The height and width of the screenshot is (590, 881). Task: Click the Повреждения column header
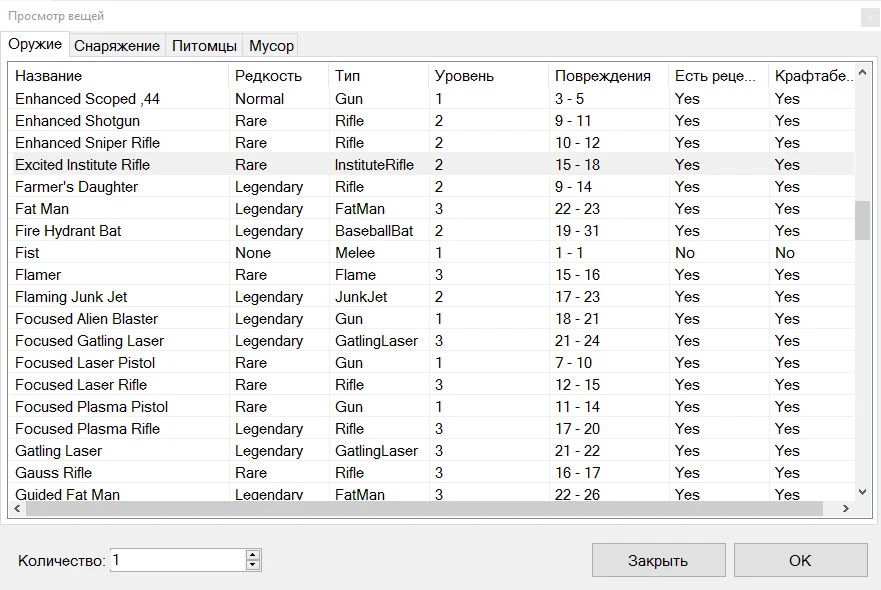coord(602,76)
